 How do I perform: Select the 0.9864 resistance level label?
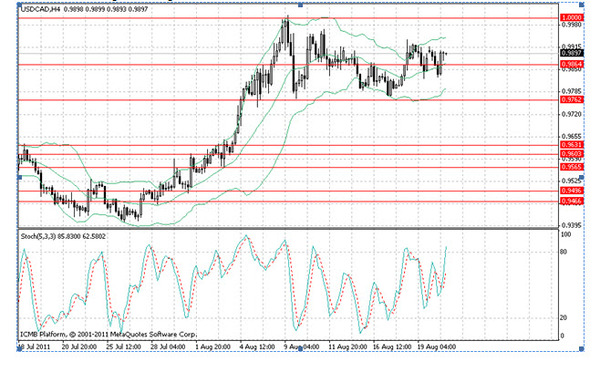(572, 64)
